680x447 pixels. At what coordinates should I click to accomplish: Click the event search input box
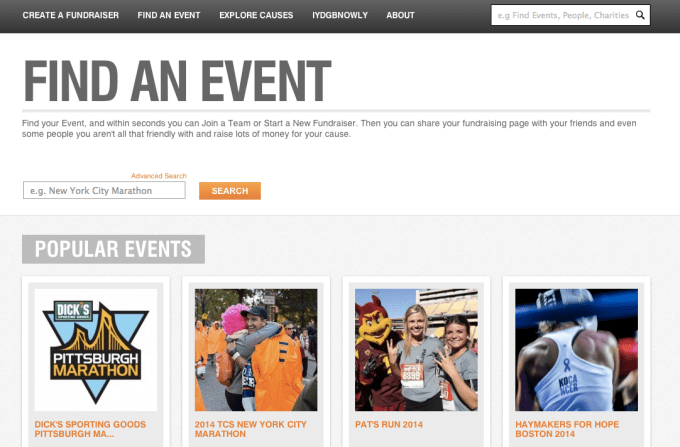pyautogui.click(x=104, y=190)
